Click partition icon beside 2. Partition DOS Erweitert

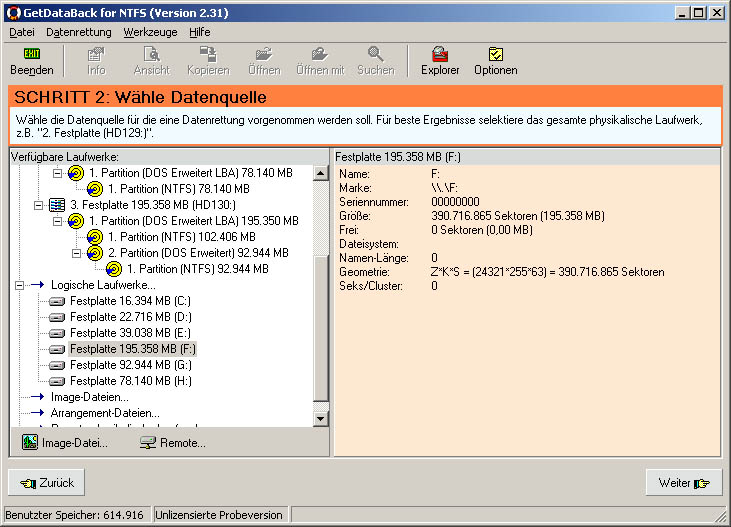pos(95,253)
